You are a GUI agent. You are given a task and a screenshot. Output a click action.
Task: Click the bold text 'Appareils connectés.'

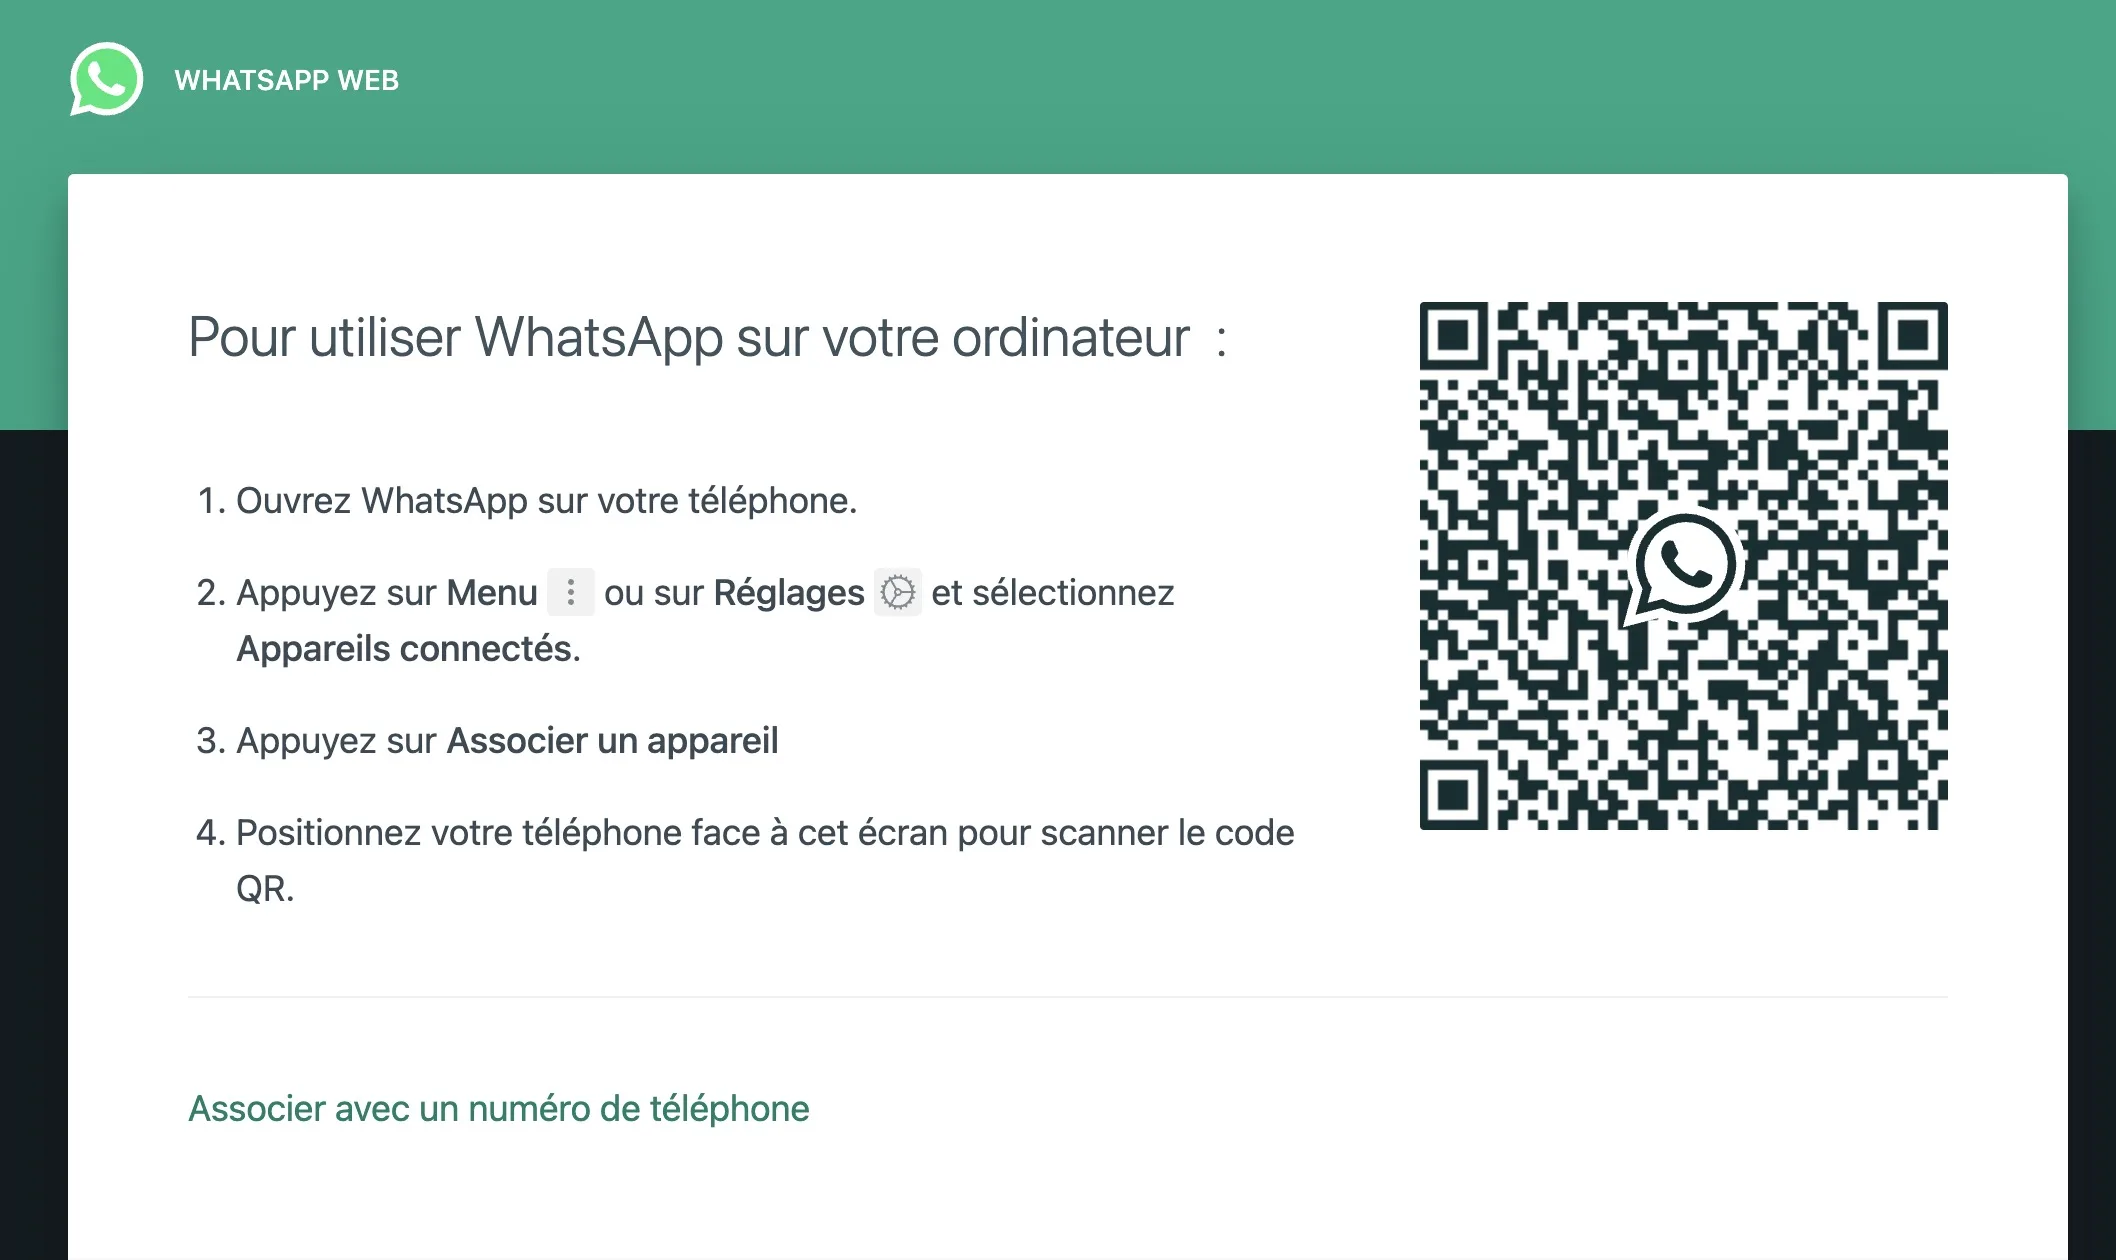coord(408,649)
